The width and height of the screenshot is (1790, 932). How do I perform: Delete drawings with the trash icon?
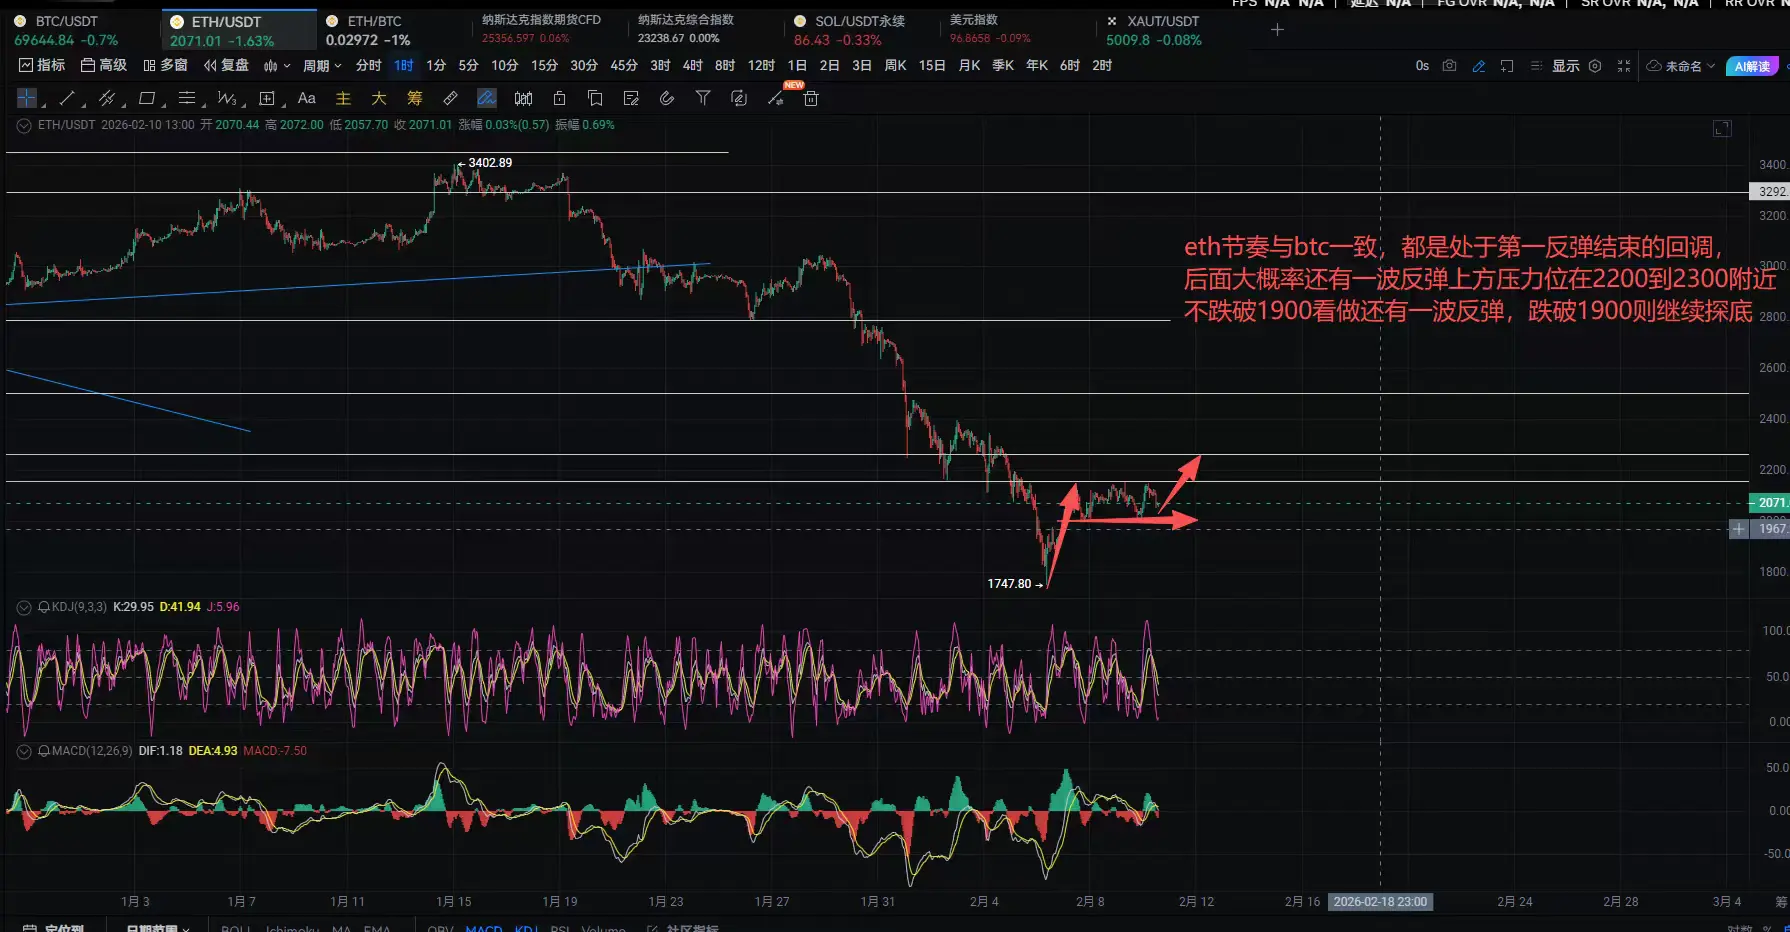811,98
